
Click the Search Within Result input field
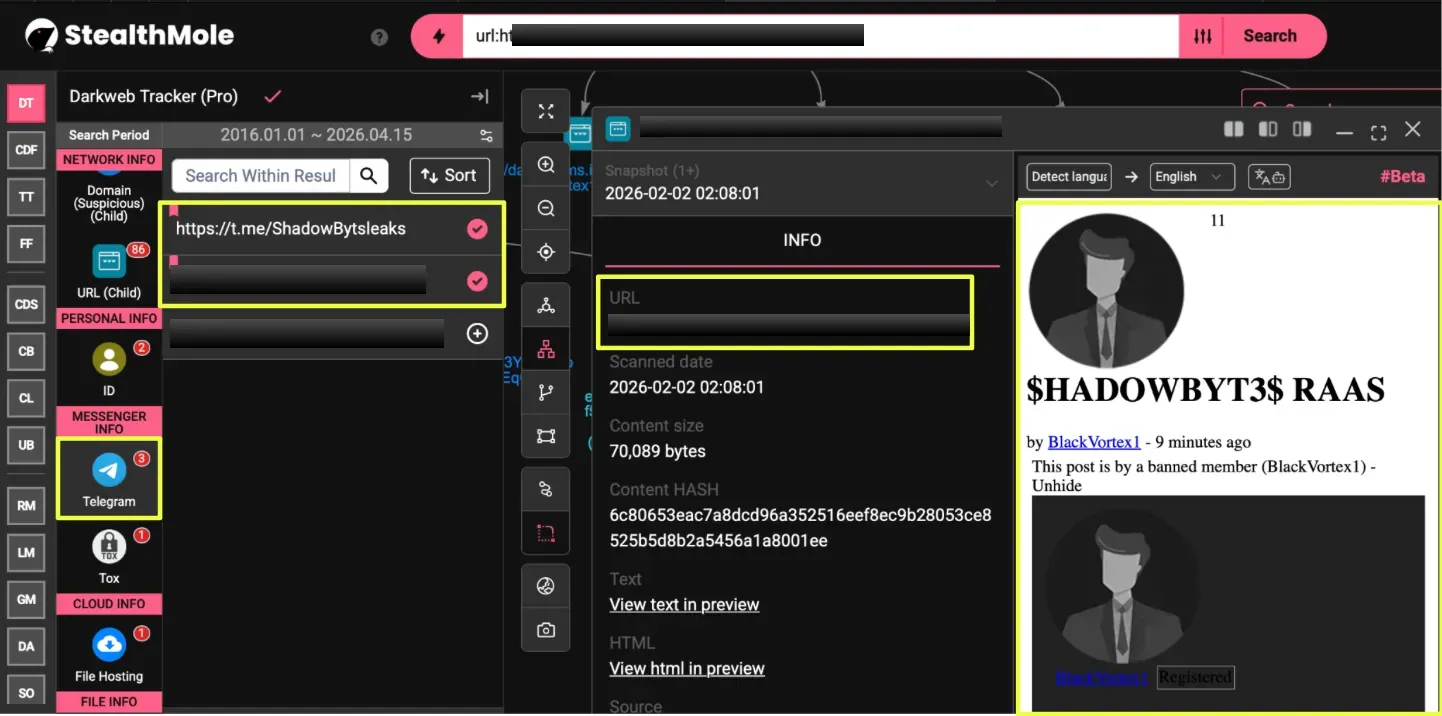tap(261, 176)
